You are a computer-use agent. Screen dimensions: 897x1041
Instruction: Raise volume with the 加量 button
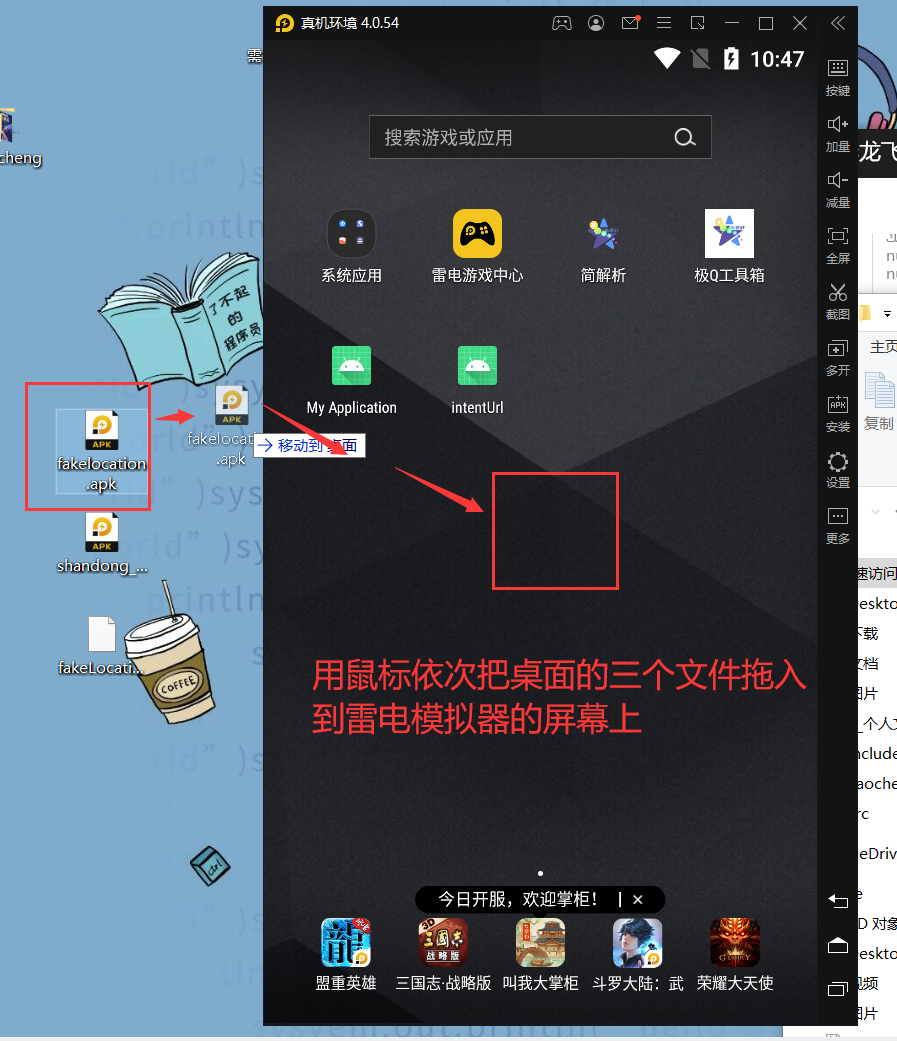tap(838, 134)
